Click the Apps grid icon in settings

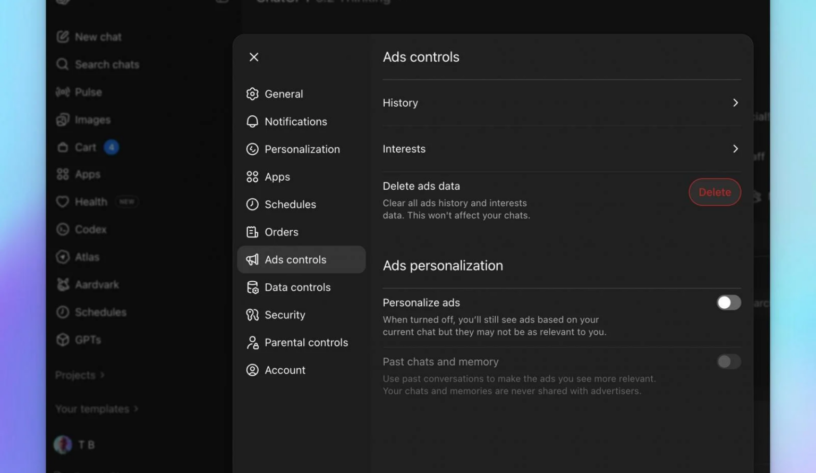click(252, 177)
